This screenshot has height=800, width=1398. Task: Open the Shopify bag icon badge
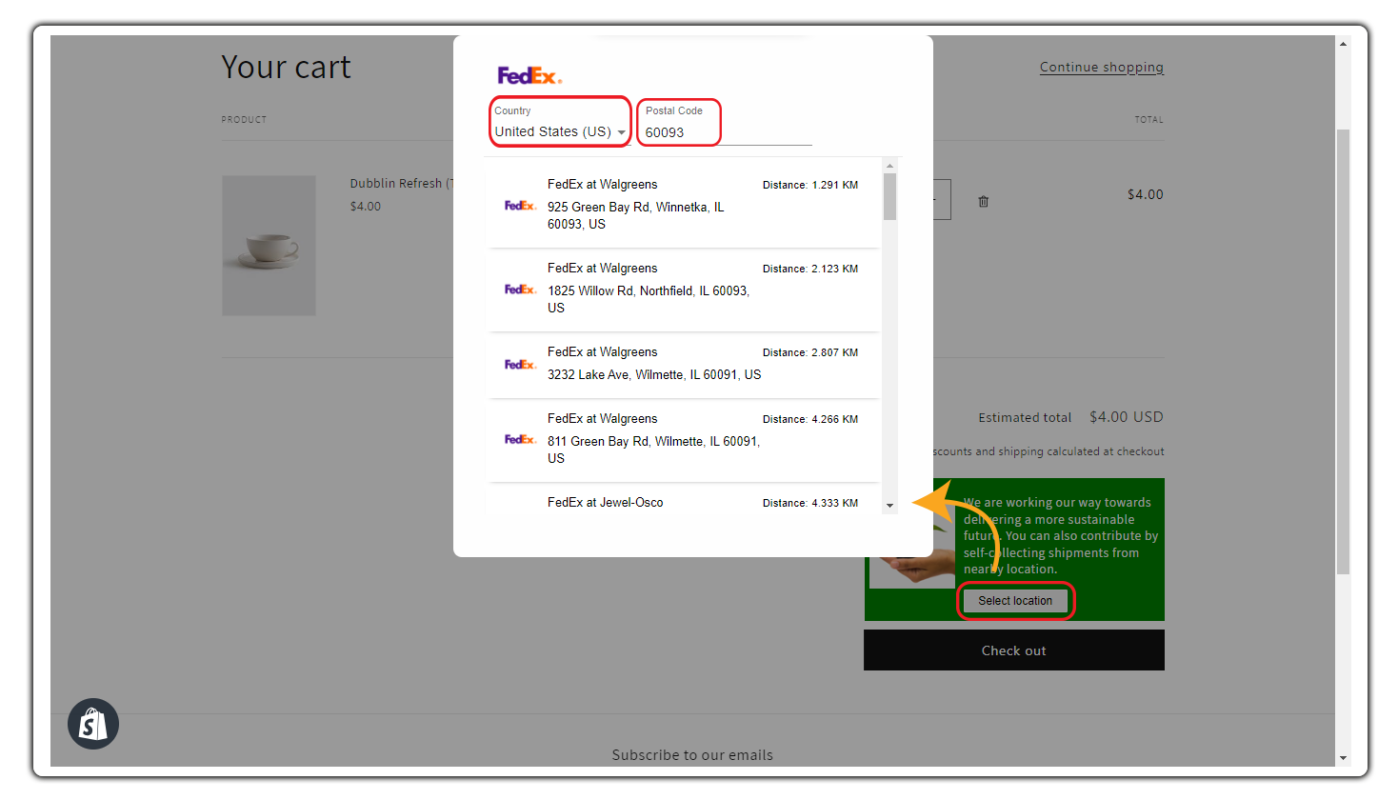(x=93, y=724)
